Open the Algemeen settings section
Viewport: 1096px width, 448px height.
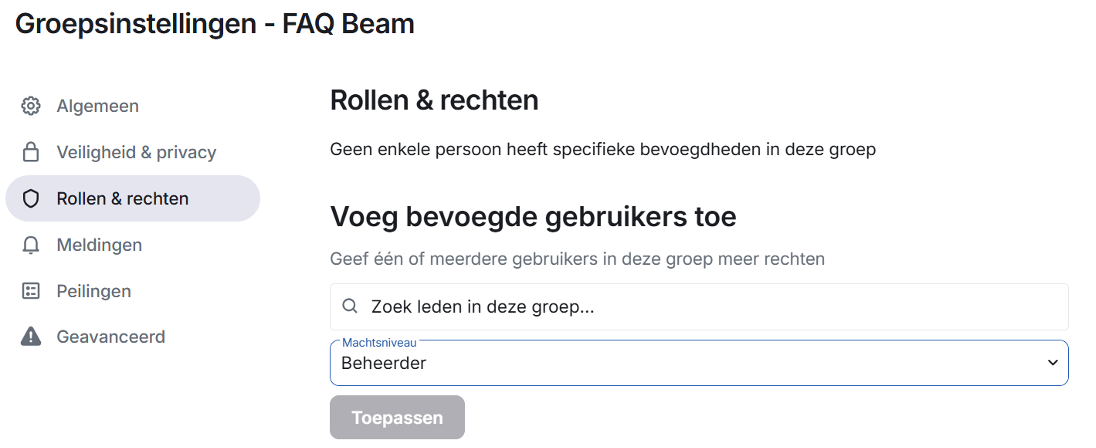pos(97,106)
